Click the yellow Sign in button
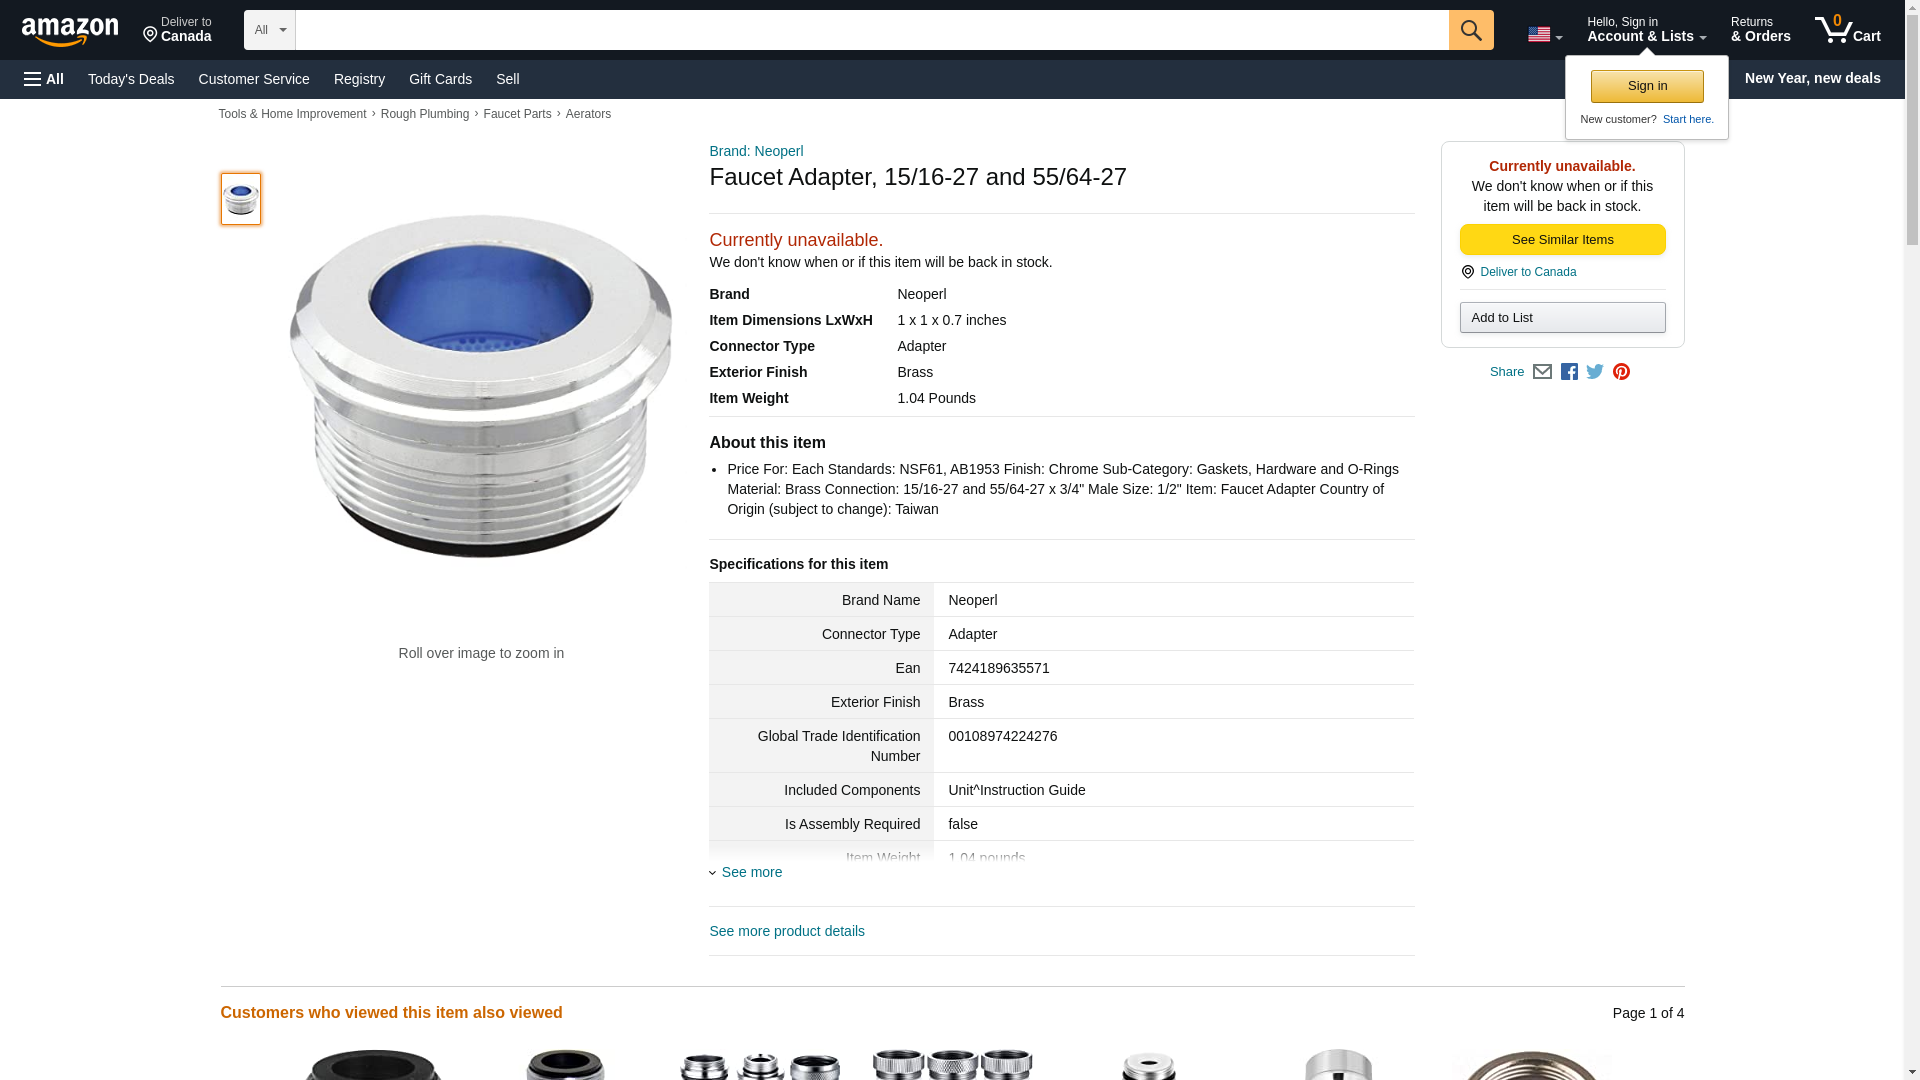The image size is (1920, 1080). pyautogui.click(x=1647, y=86)
